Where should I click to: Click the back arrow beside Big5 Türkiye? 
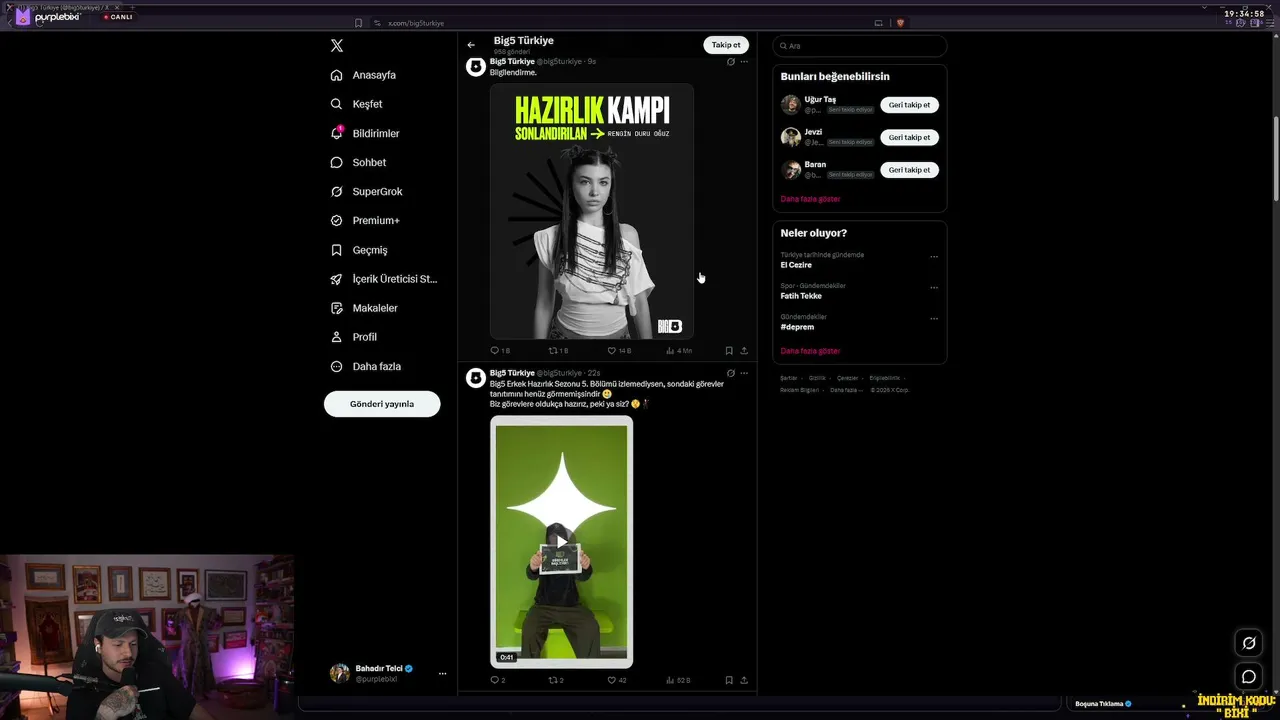click(471, 45)
